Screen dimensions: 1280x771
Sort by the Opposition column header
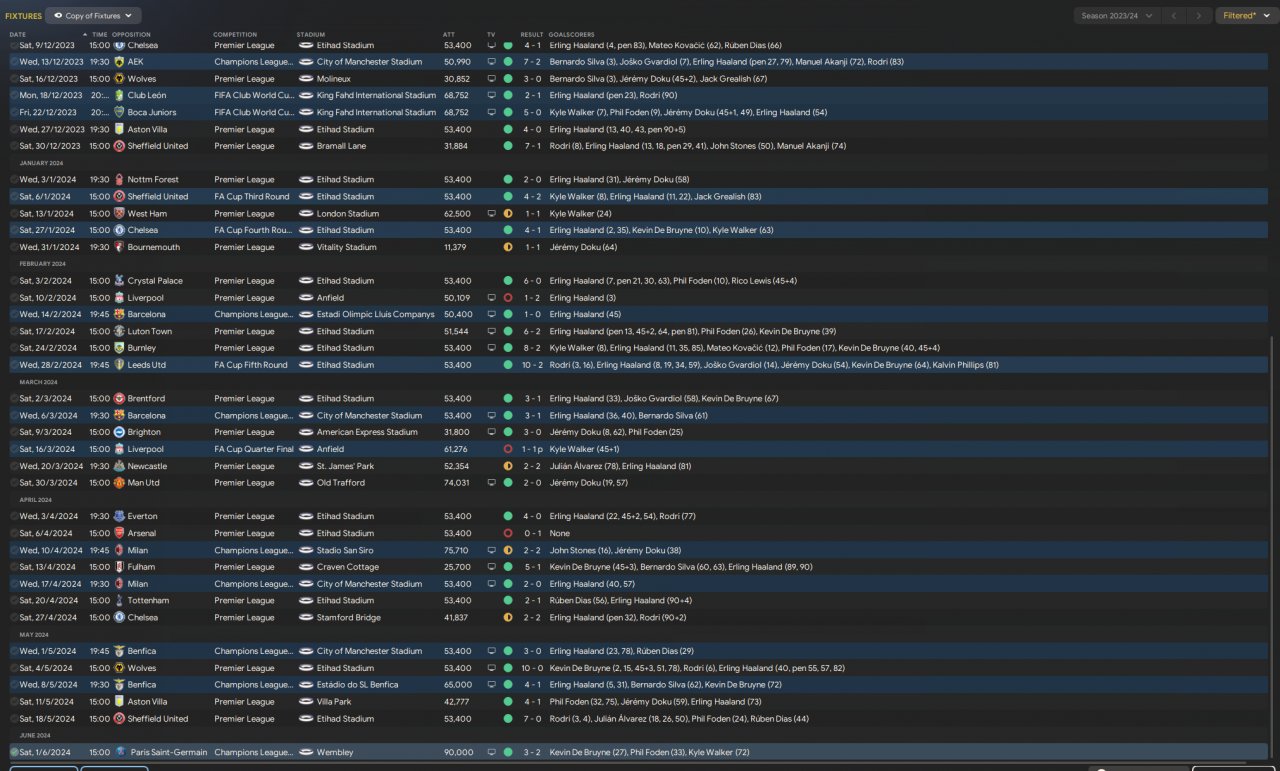click(x=131, y=35)
